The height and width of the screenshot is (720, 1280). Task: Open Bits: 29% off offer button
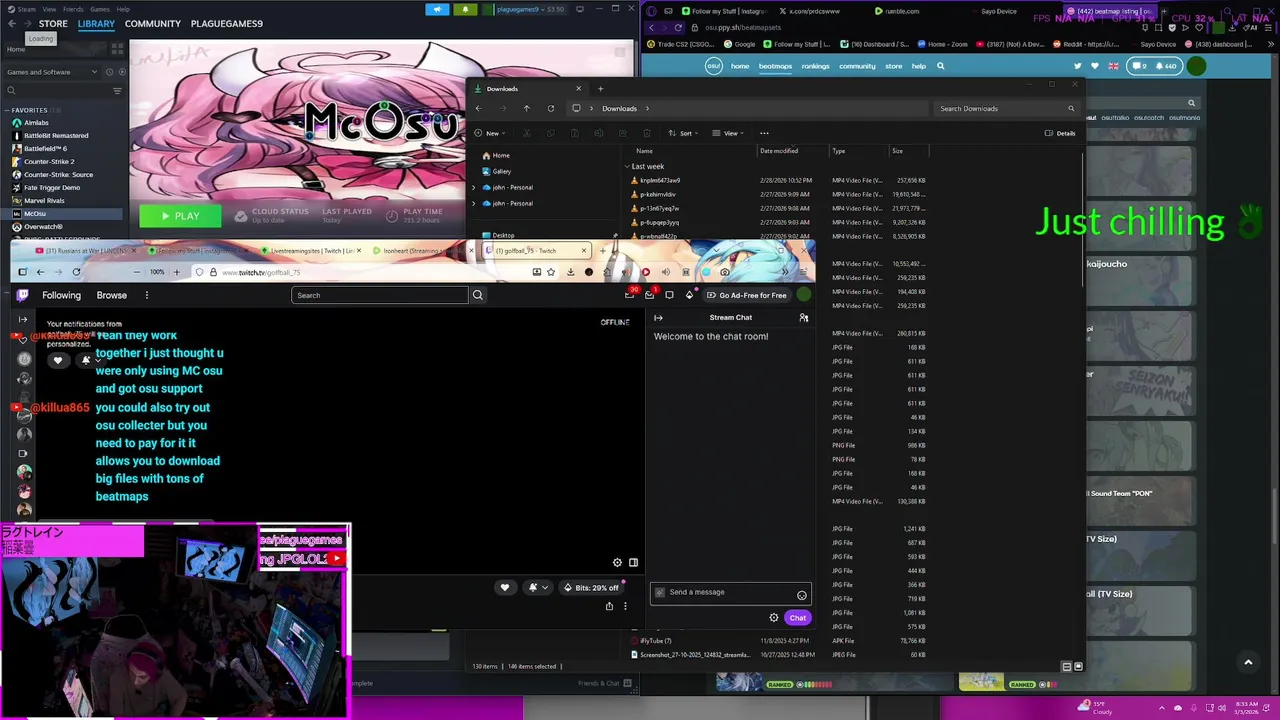point(591,588)
